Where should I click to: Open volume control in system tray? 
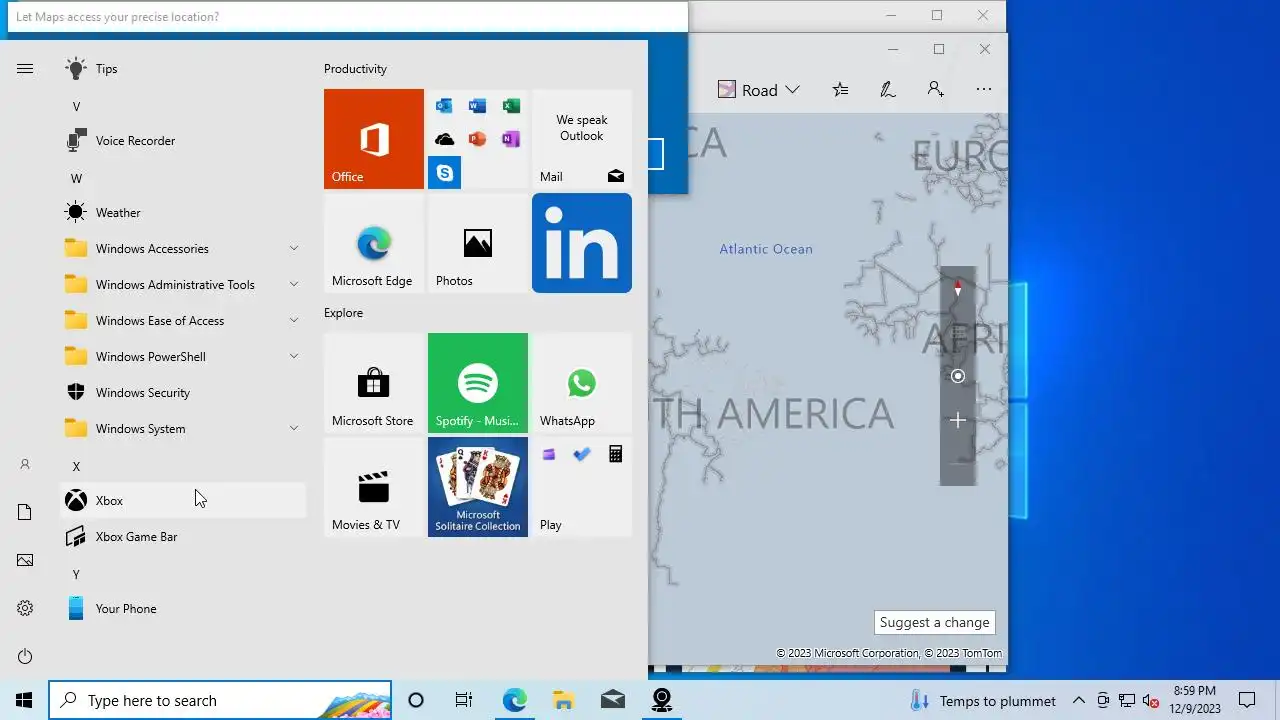1150,700
